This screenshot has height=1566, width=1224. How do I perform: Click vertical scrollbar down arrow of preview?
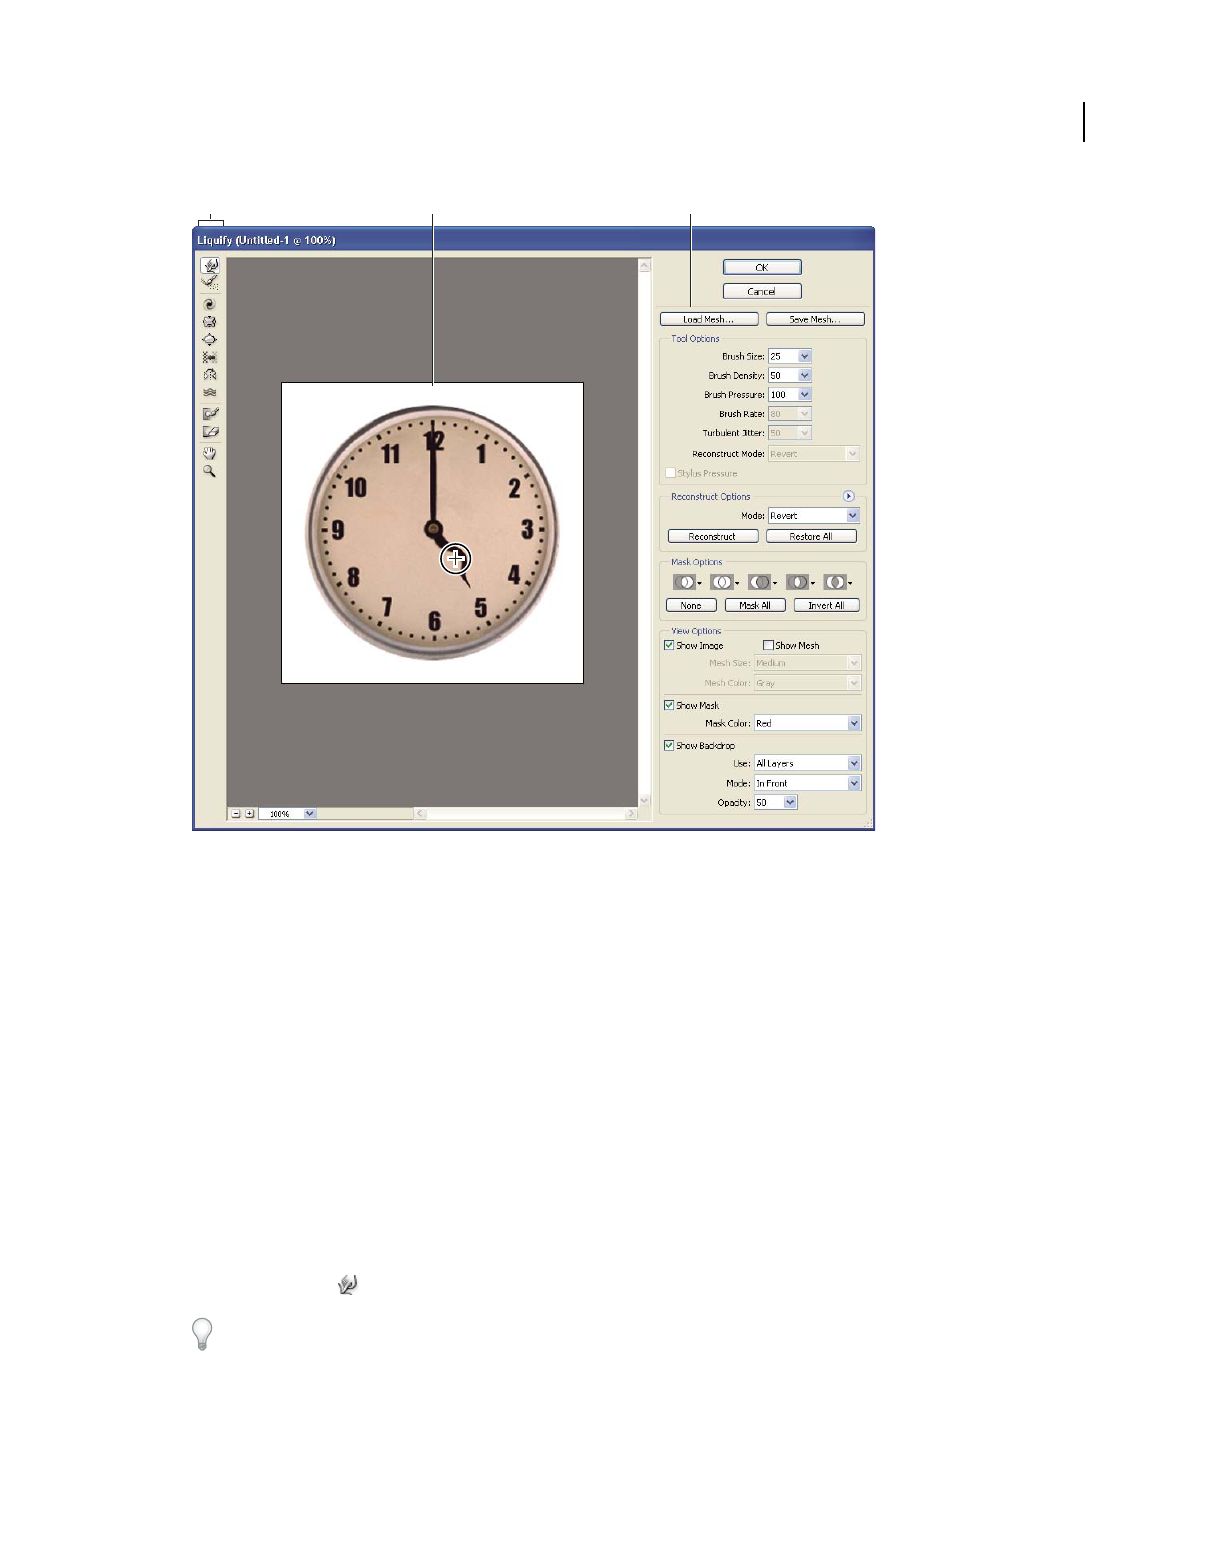click(645, 800)
